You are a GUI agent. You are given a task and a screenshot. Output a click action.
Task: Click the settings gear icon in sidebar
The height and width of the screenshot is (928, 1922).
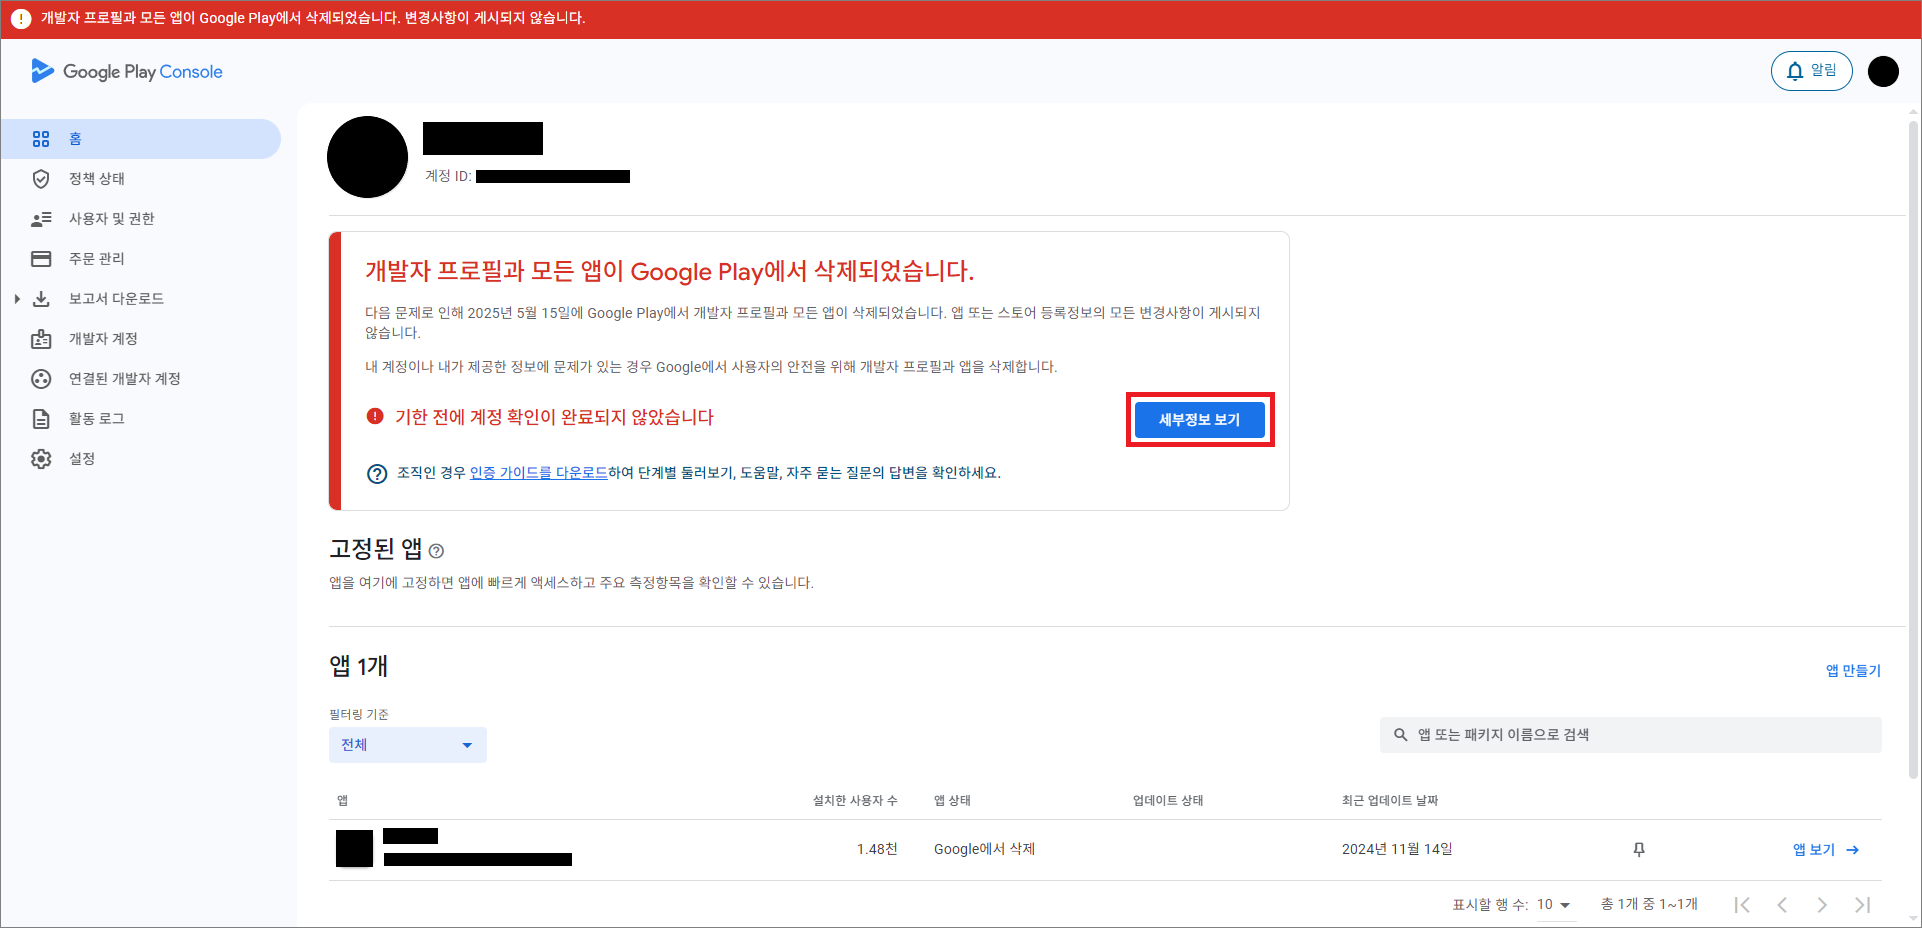click(x=41, y=459)
